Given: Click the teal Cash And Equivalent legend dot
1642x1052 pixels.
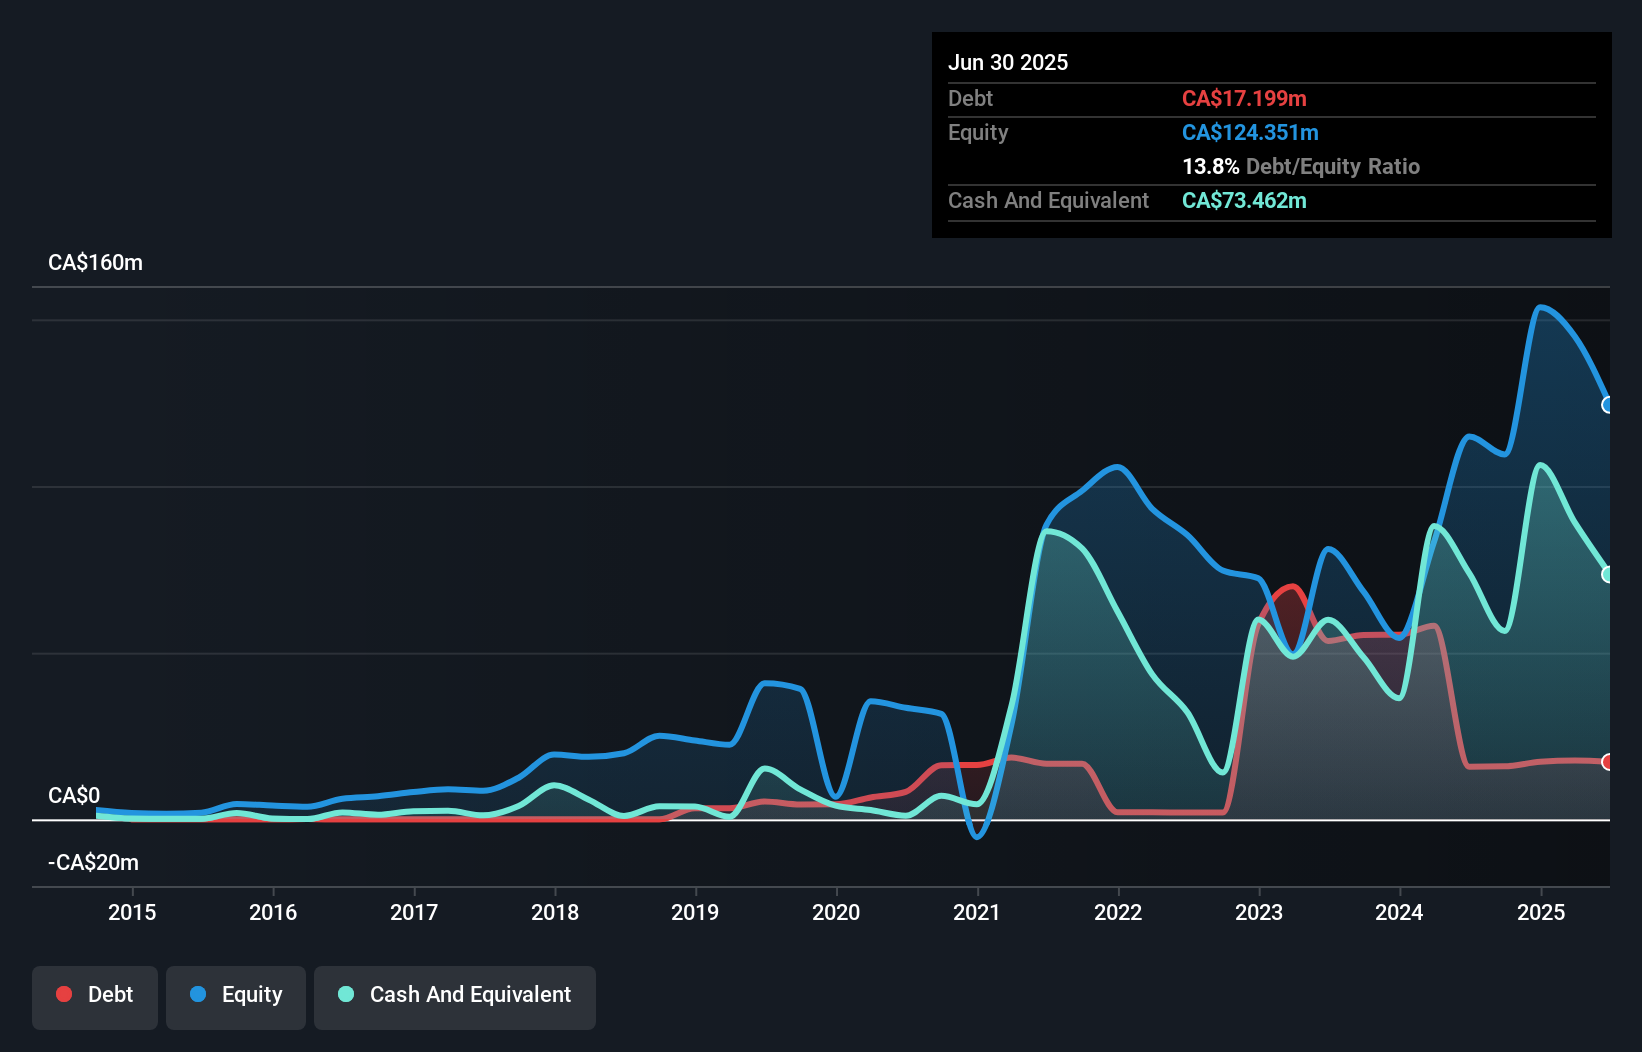Looking at the screenshot, I should (x=346, y=994).
